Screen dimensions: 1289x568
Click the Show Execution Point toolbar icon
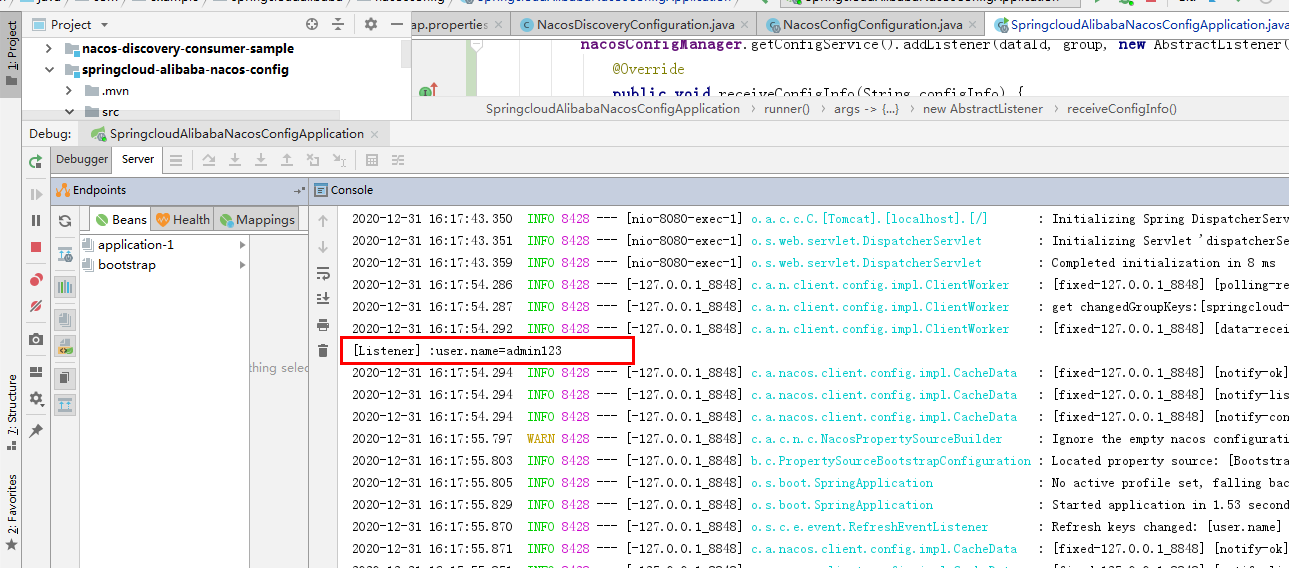[x=176, y=160]
